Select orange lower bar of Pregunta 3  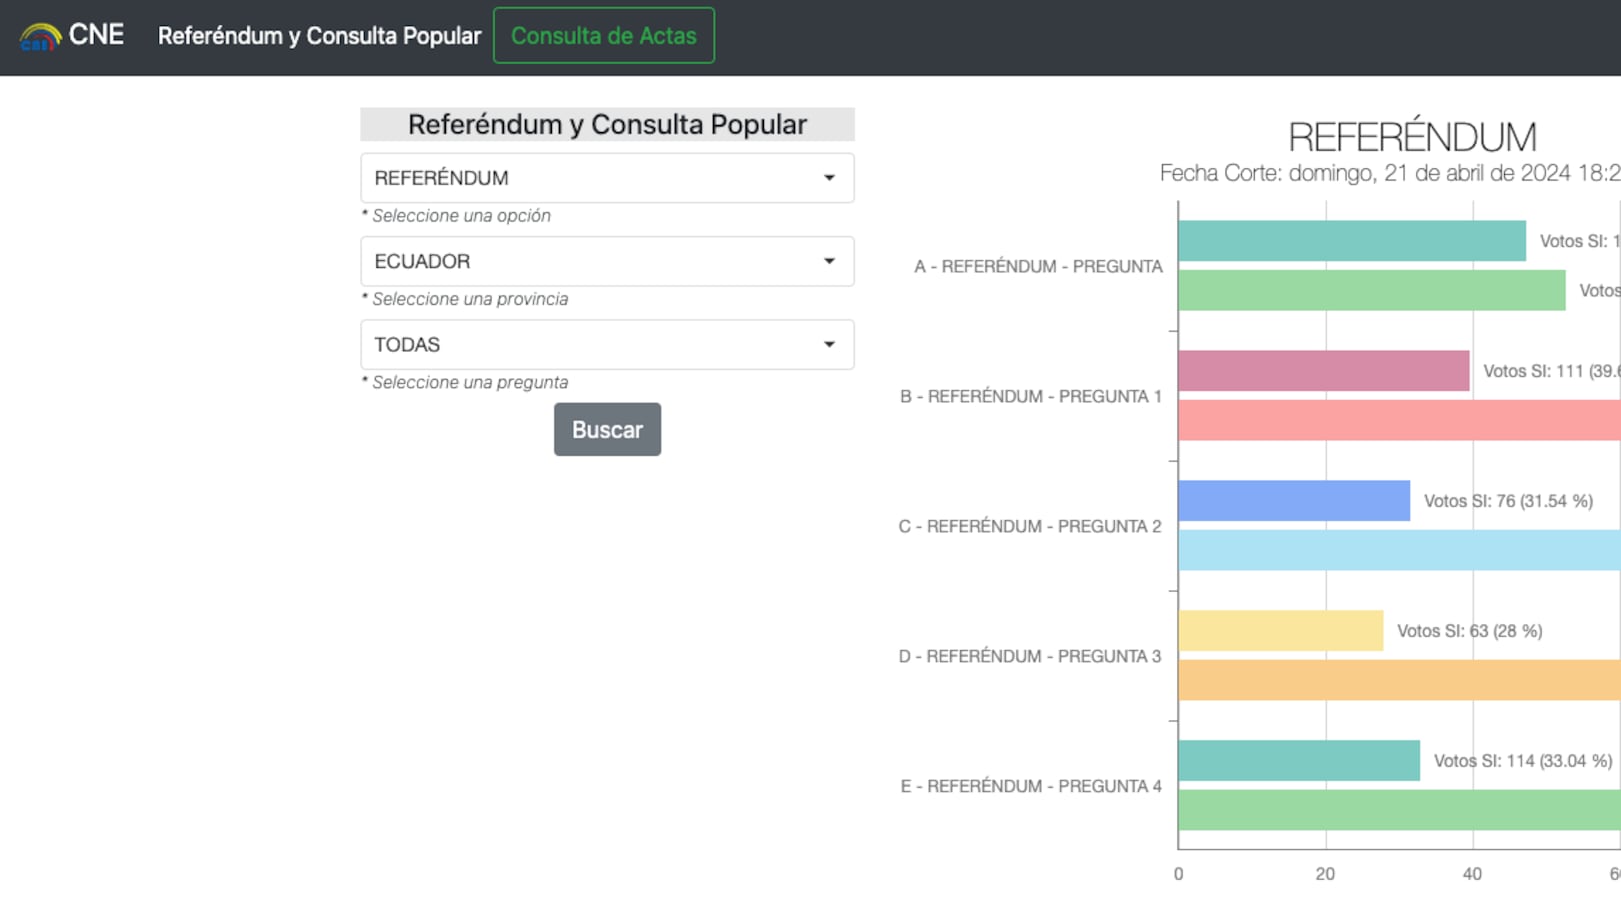(1398, 681)
